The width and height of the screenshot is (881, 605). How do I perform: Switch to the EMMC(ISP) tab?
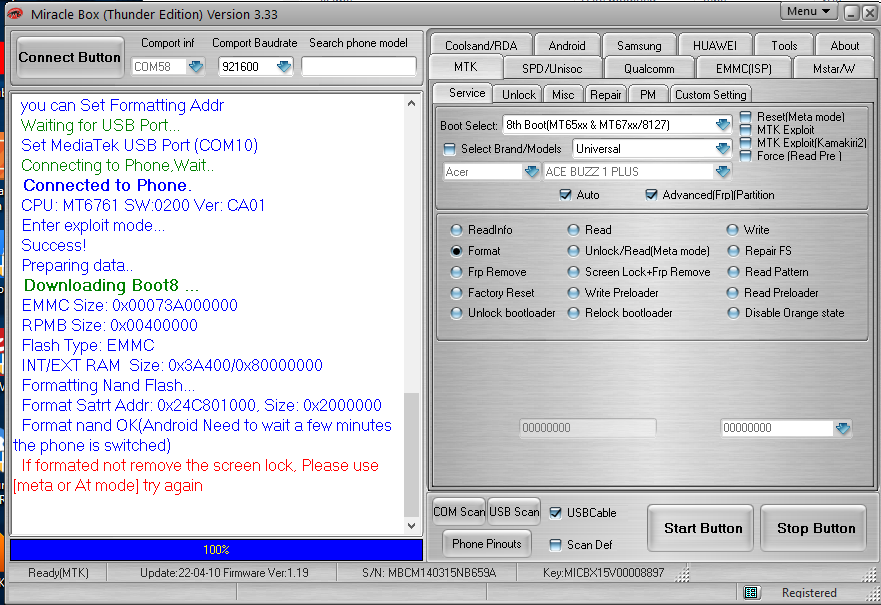[x=743, y=69]
